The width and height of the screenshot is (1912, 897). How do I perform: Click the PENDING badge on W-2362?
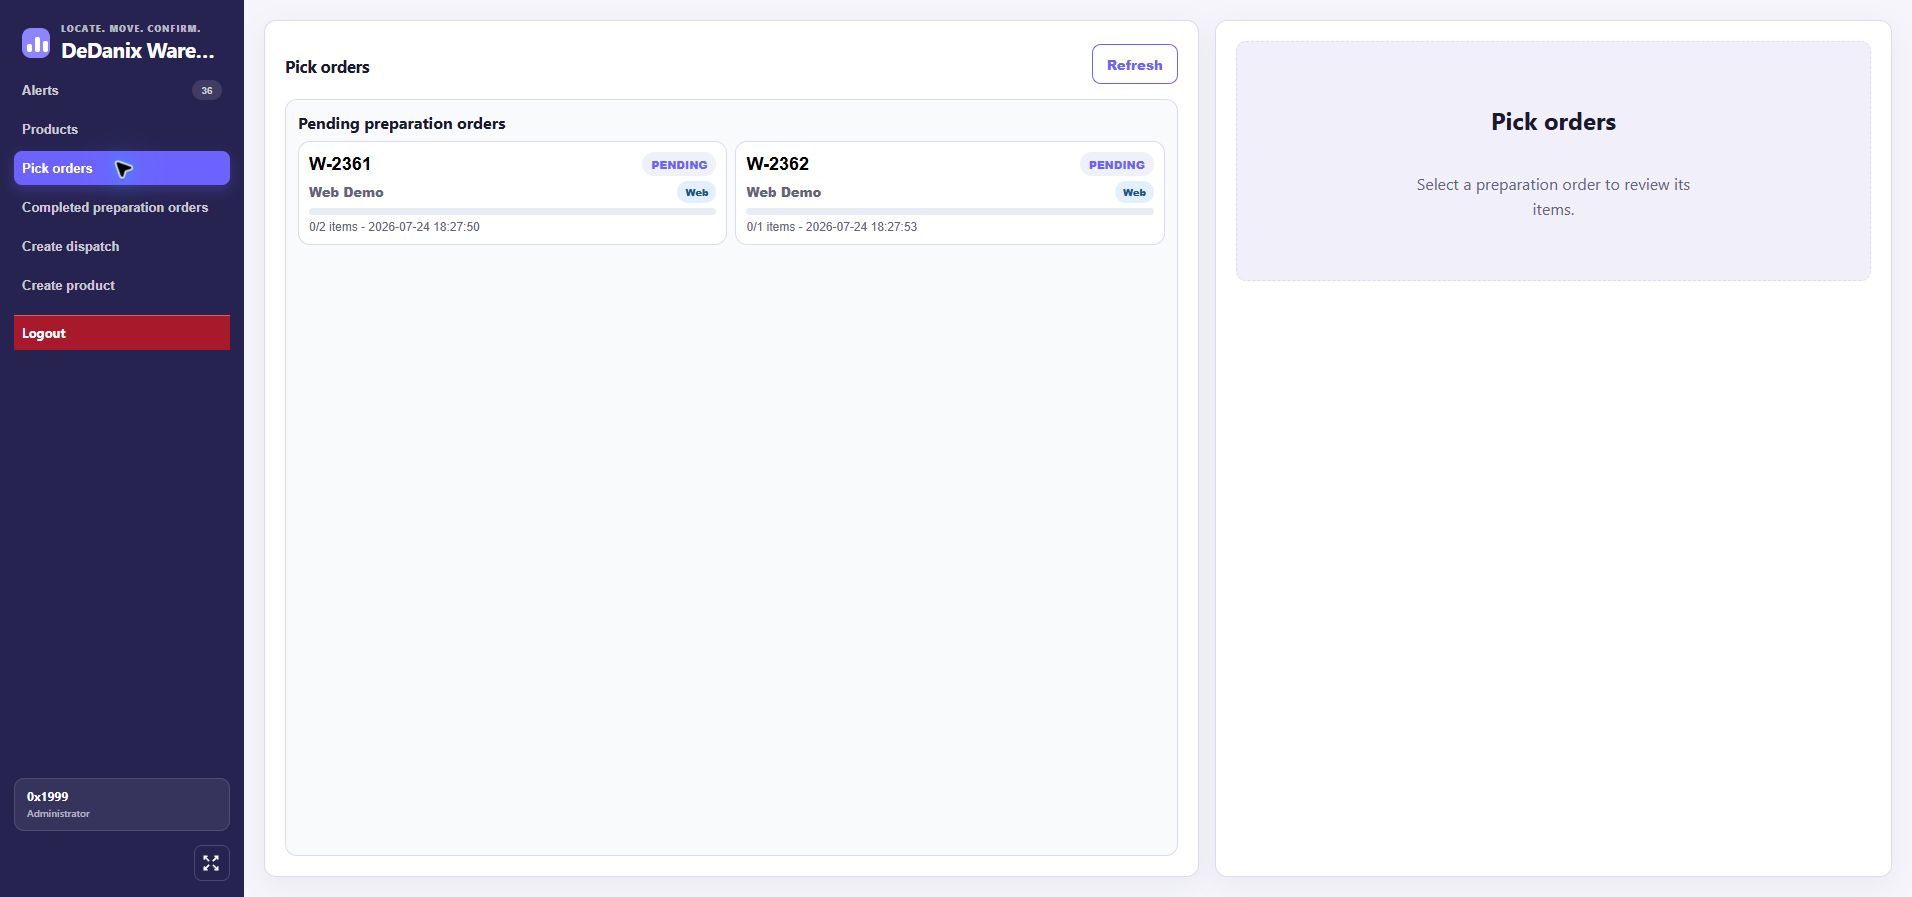click(x=1116, y=165)
